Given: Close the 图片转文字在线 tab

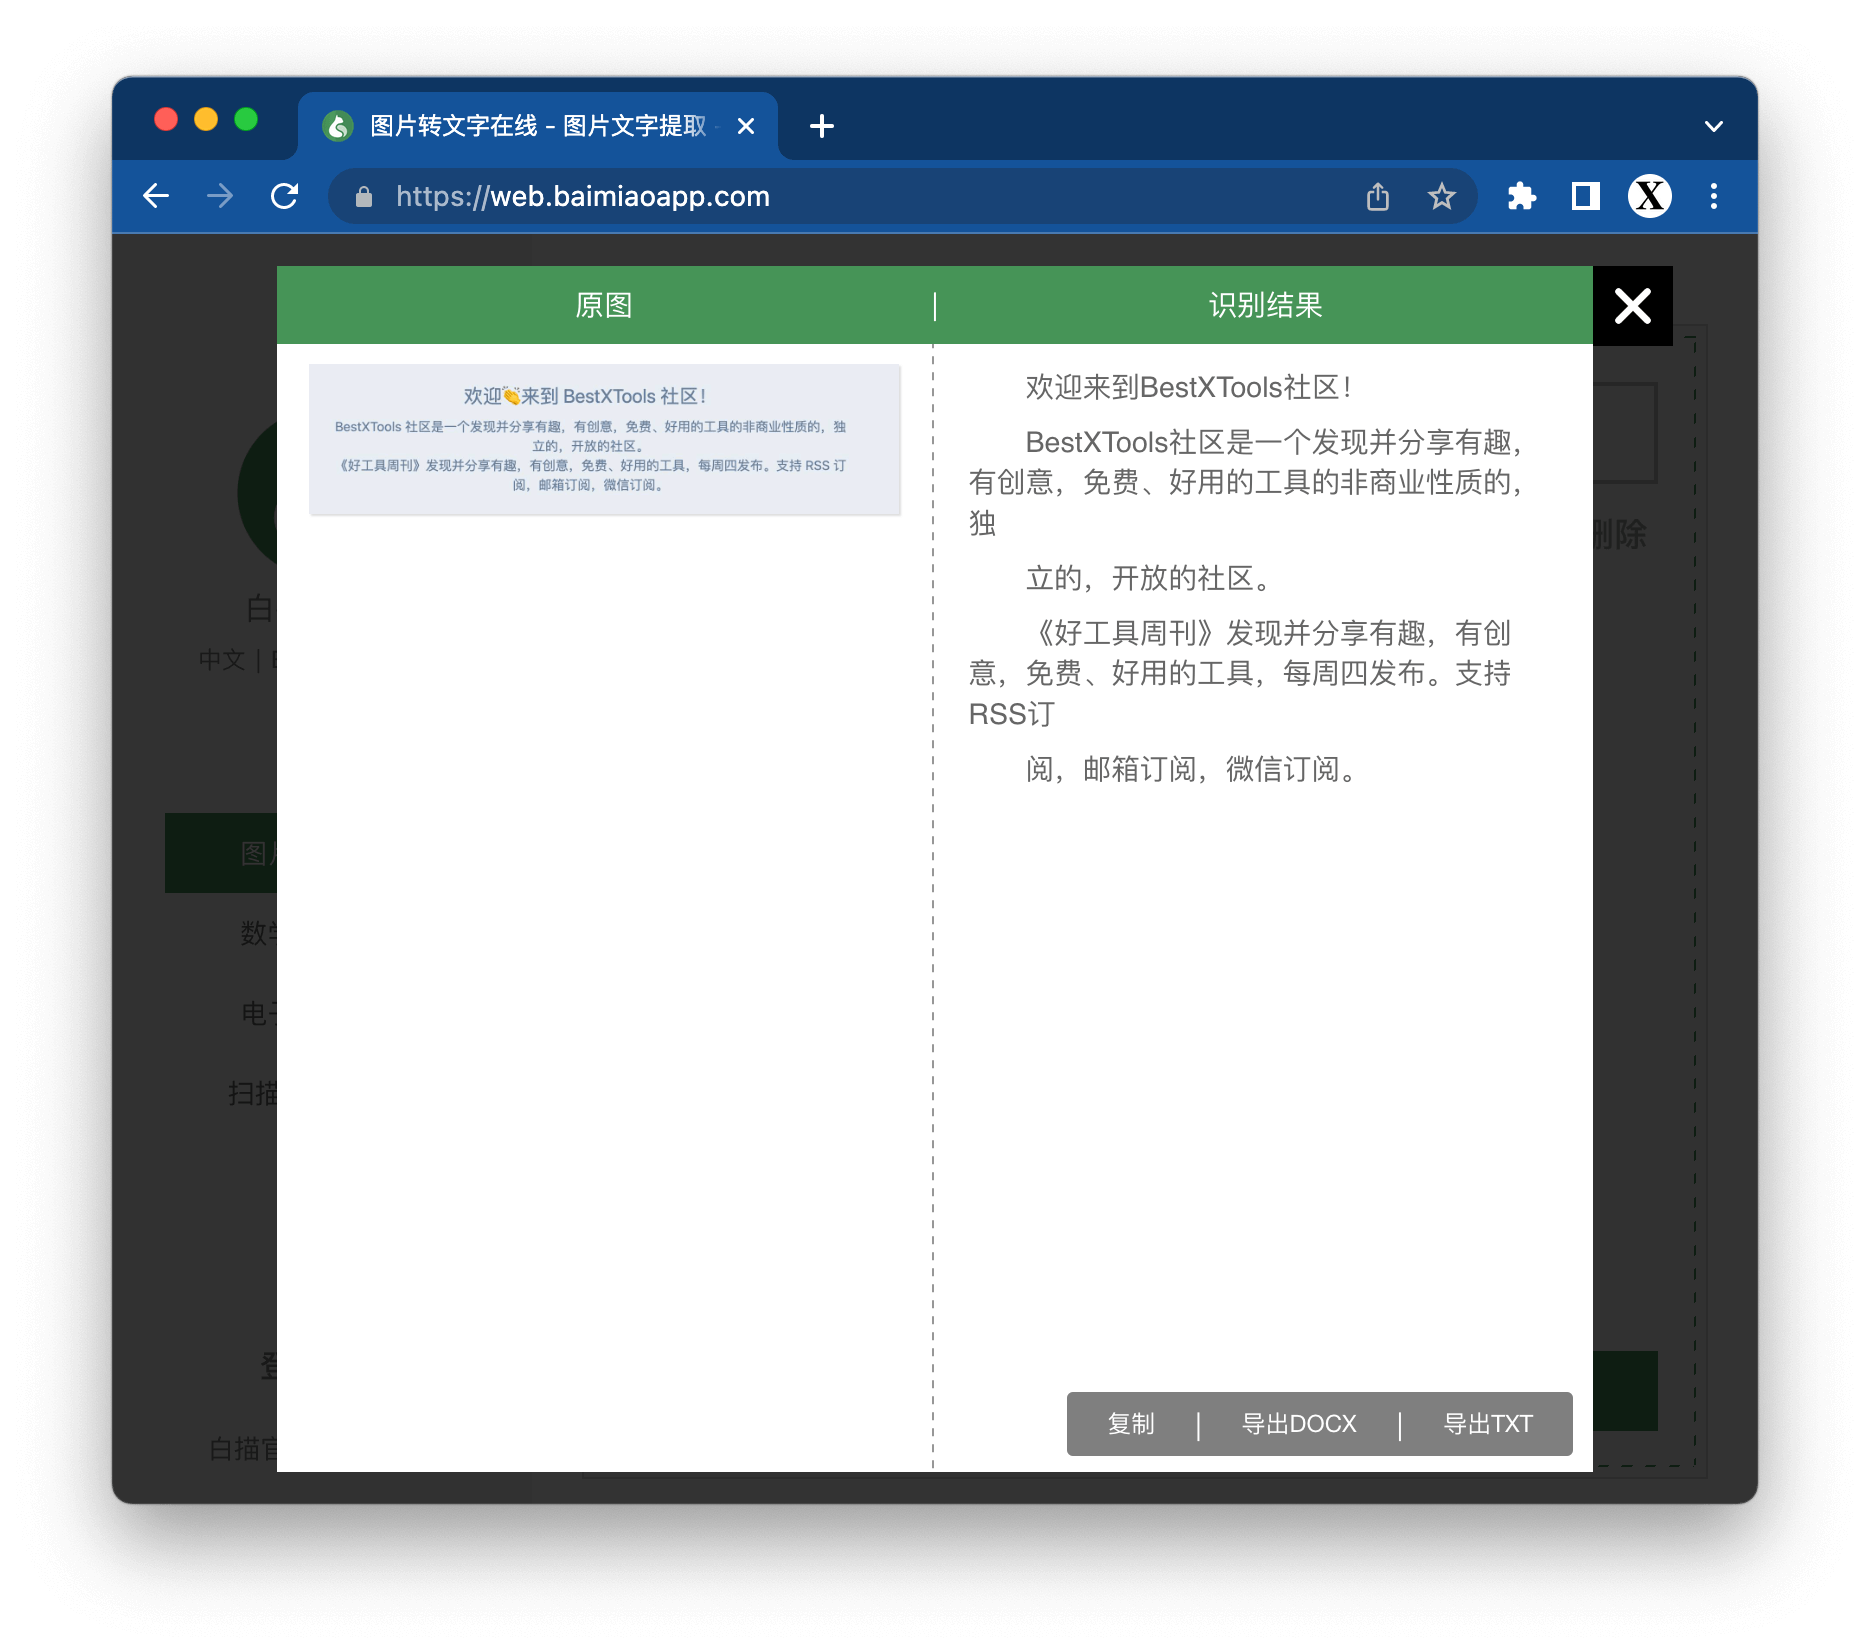Looking at the screenshot, I should tap(745, 126).
